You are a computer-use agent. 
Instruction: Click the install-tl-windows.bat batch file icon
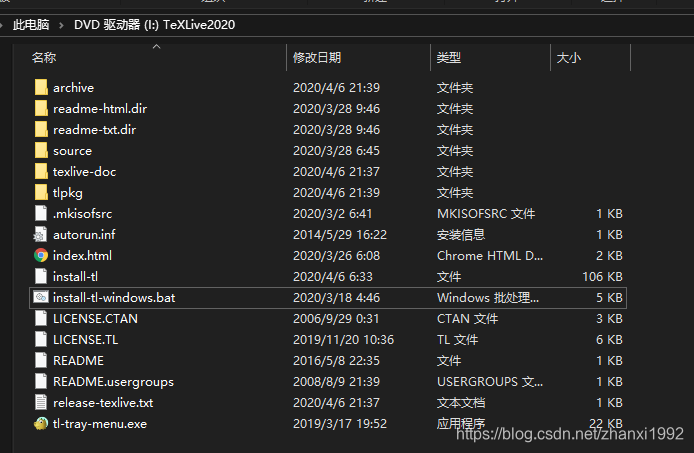click(41, 298)
